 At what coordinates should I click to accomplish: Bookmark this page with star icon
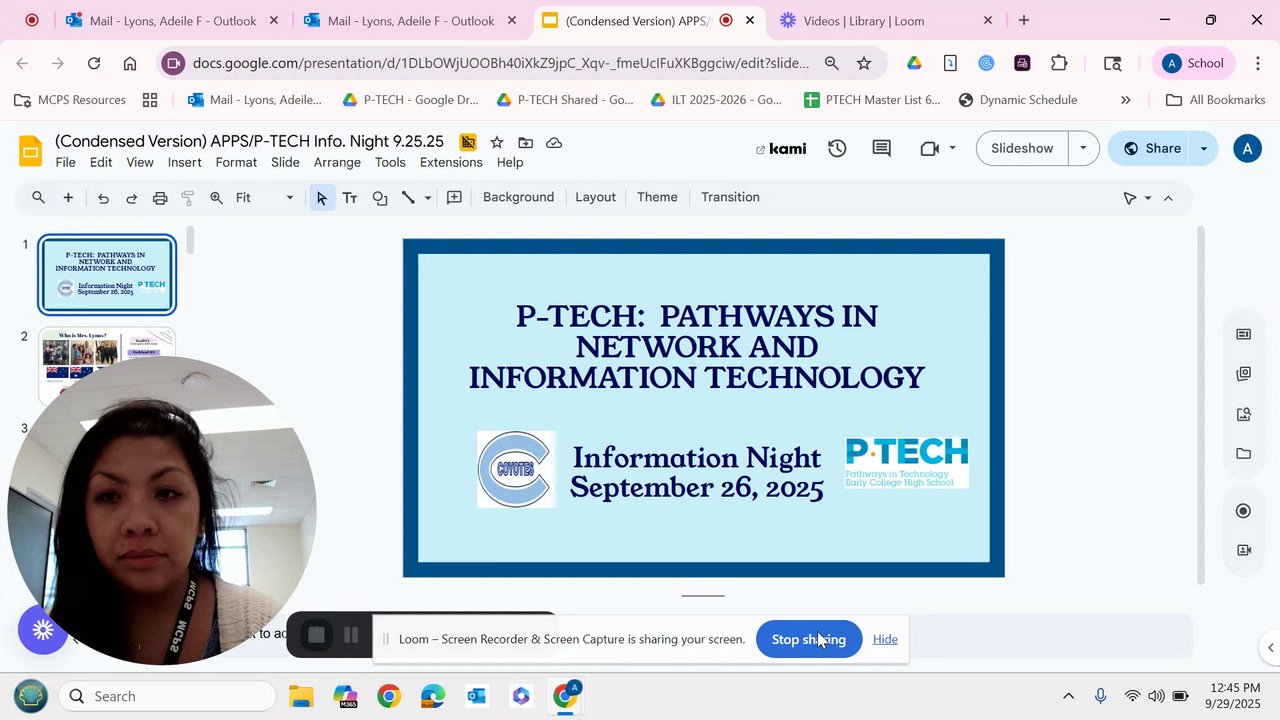pos(864,63)
